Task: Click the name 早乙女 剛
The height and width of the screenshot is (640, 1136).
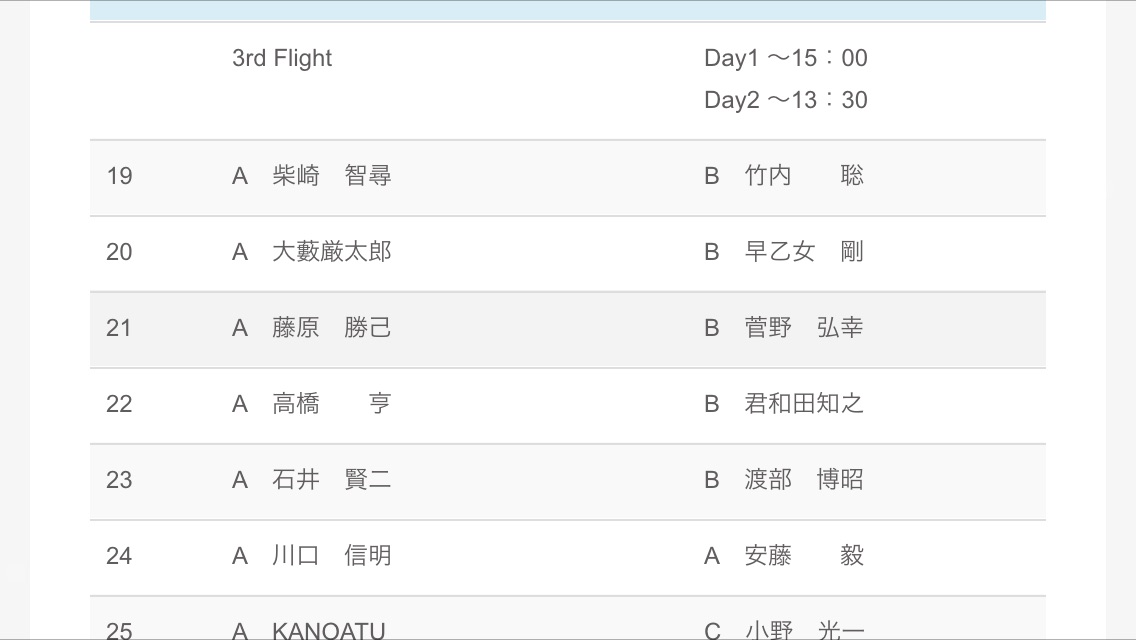Action: coord(803,252)
